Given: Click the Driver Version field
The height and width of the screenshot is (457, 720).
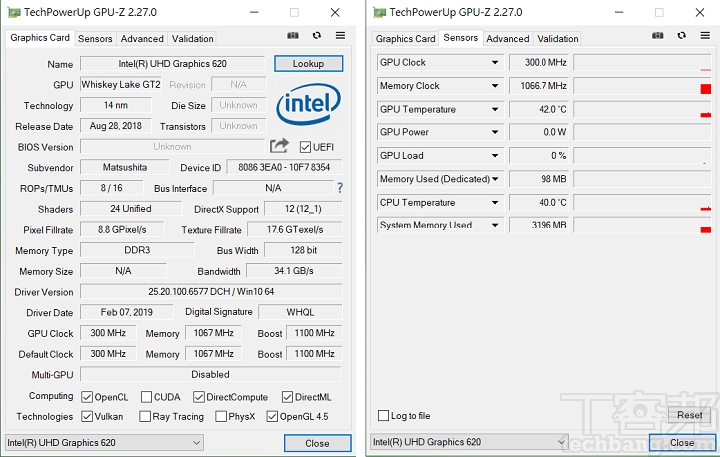Looking at the screenshot, I should 211,292.
